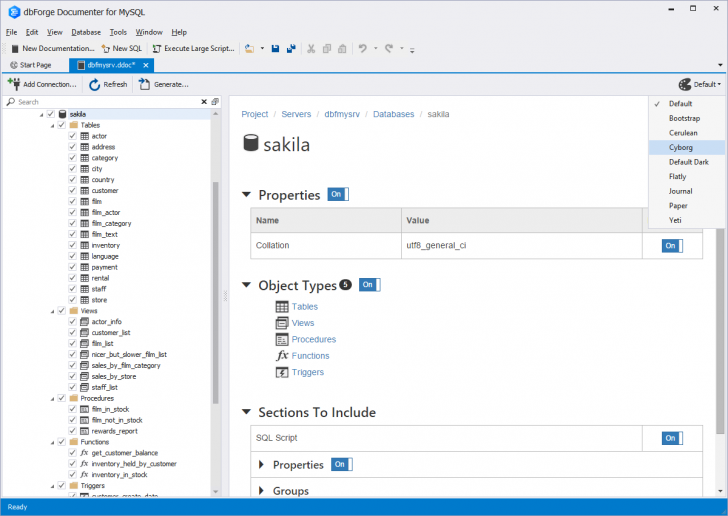Open the File menu
Viewport: 728px width, 516px height.
(12, 32)
